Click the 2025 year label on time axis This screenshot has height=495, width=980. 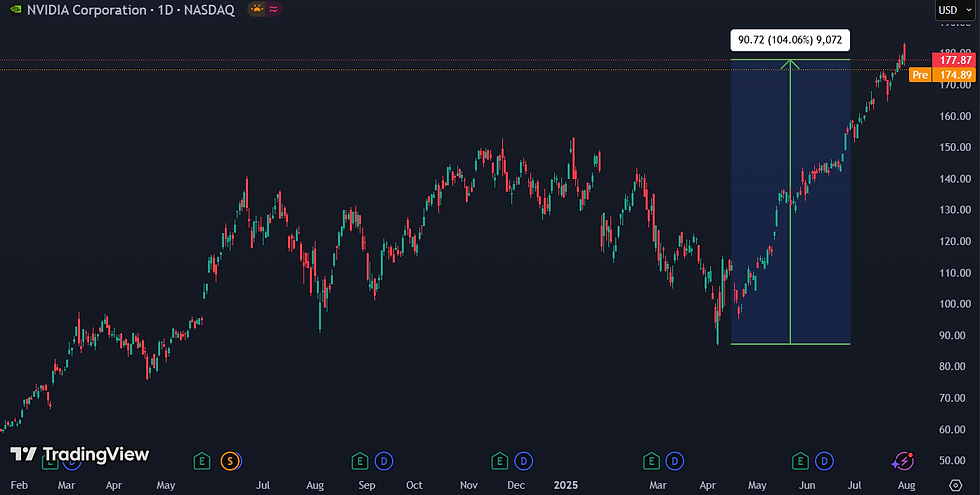click(x=566, y=485)
